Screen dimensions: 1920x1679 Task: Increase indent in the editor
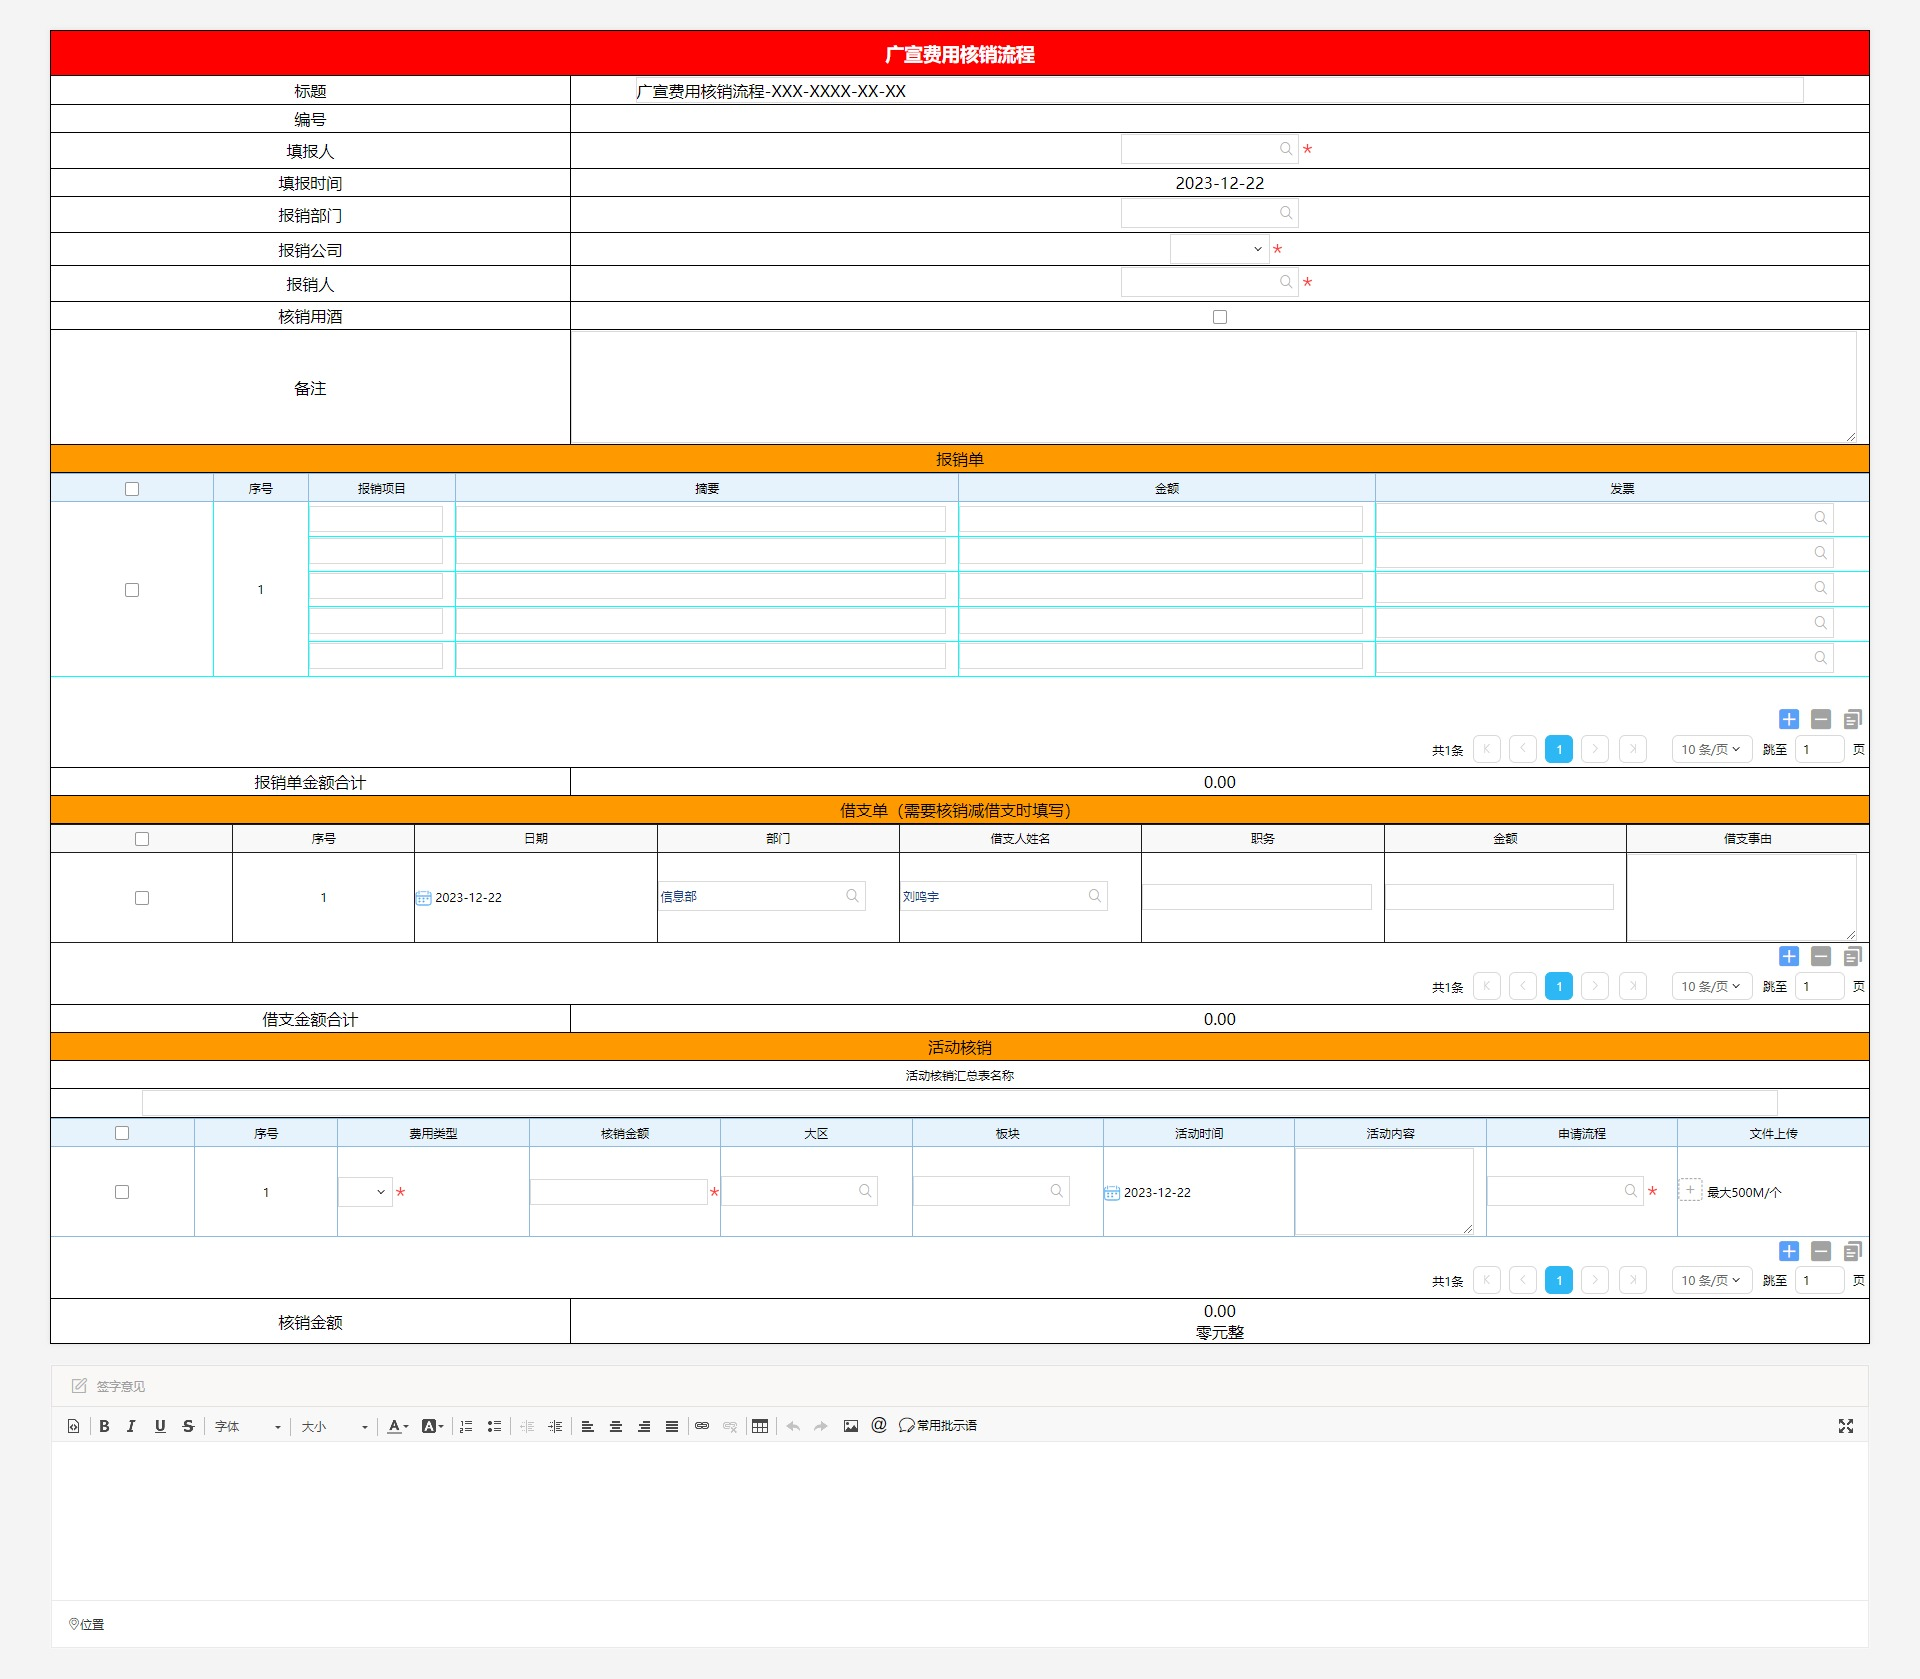(x=555, y=1426)
